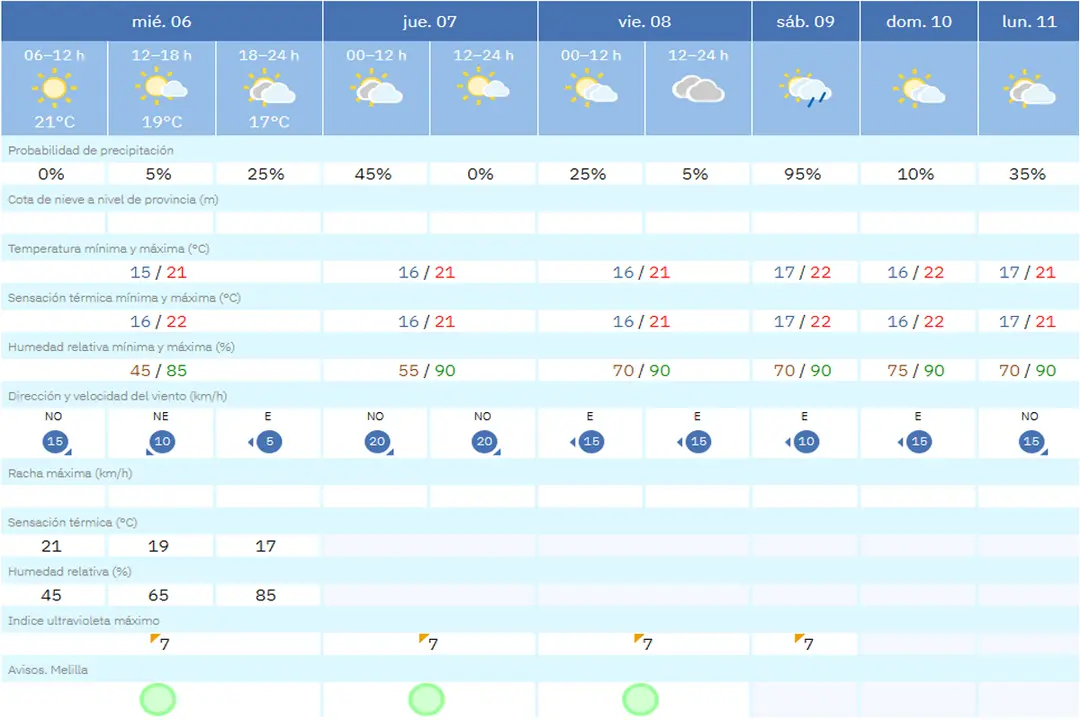Click the weather icon for jue. 07 00–12 h
The width and height of the screenshot is (1080, 720).
(377, 88)
